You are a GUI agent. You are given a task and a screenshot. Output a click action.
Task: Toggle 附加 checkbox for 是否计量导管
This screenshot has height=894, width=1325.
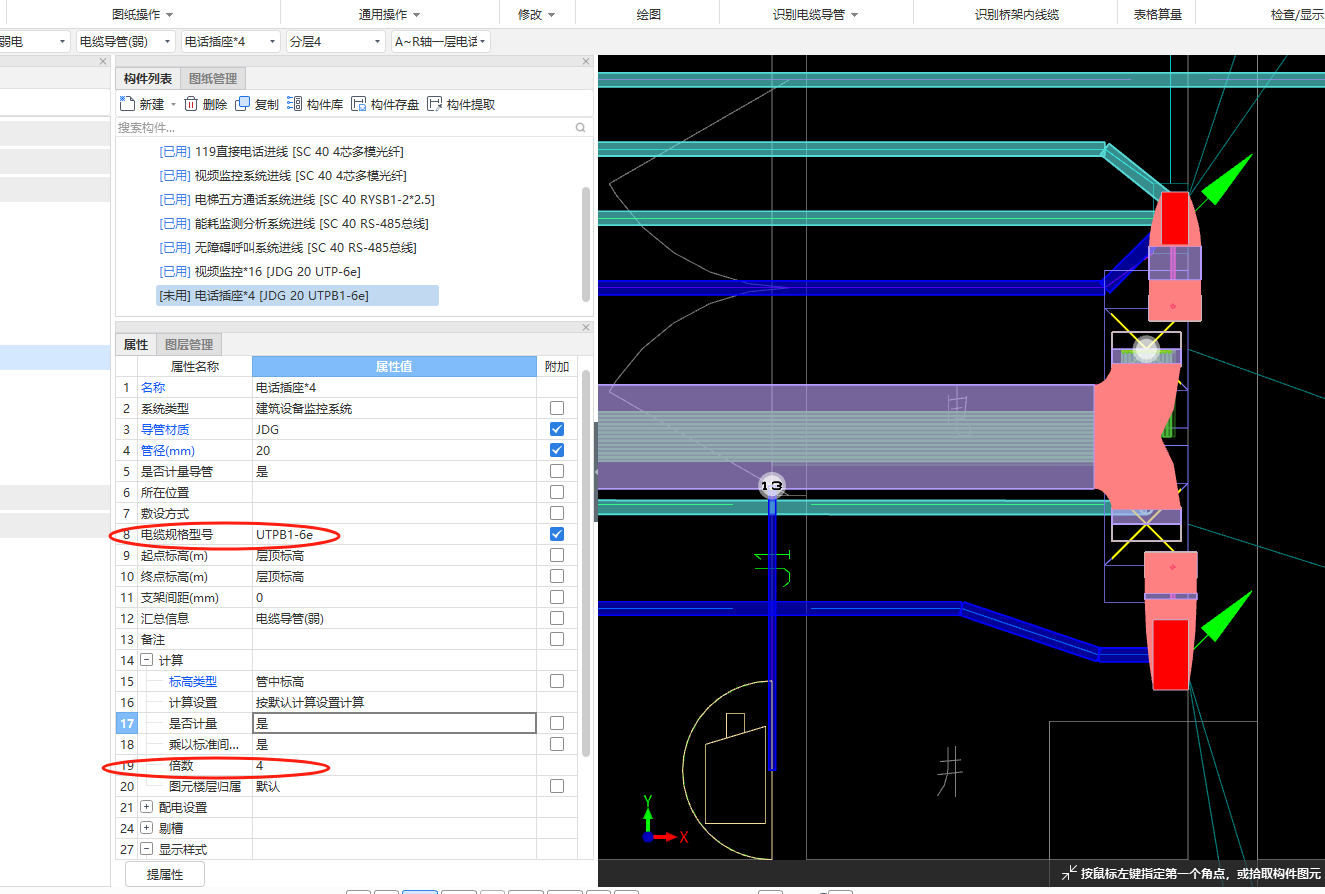click(x=557, y=471)
